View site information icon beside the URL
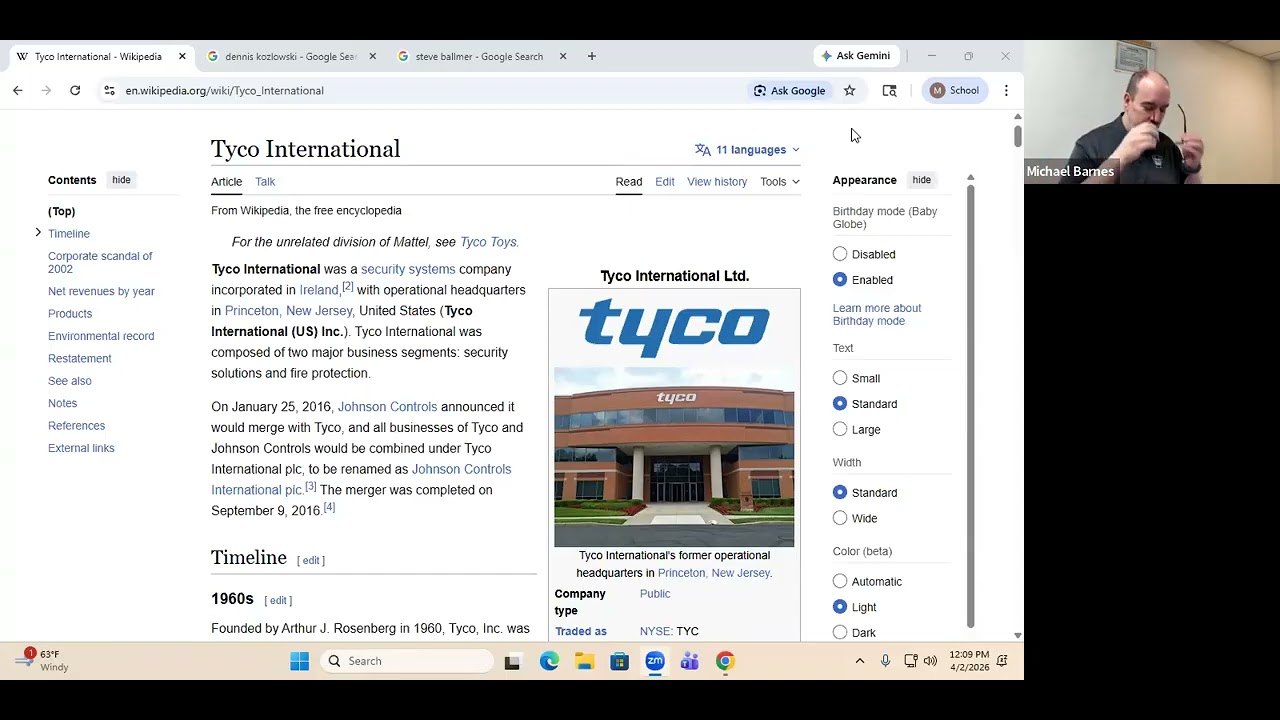This screenshot has height=720, width=1280. coord(109,90)
